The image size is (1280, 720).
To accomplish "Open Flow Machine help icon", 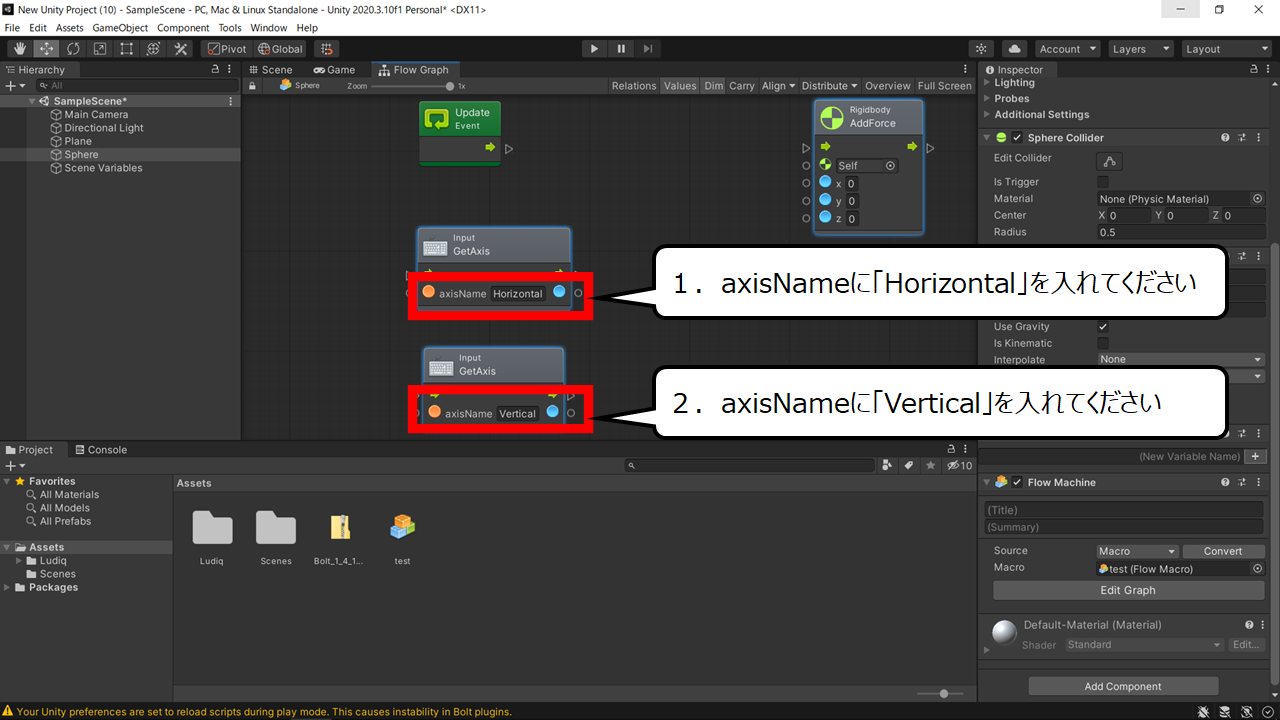I will [1225, 482].
